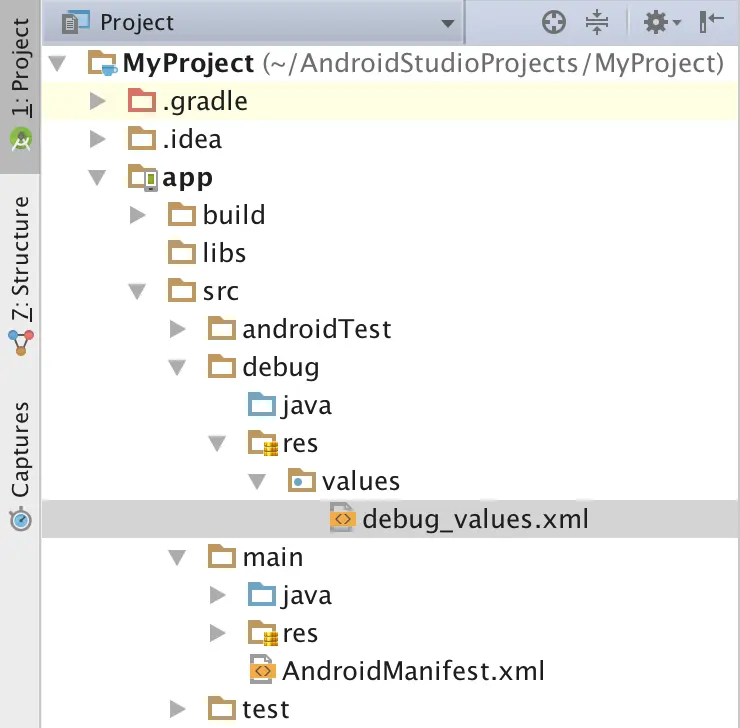Image resolution: width=740 pixels, height=728 pixels.
Task: Click the AndroidManifest.xml file icon
Action: 262,670
